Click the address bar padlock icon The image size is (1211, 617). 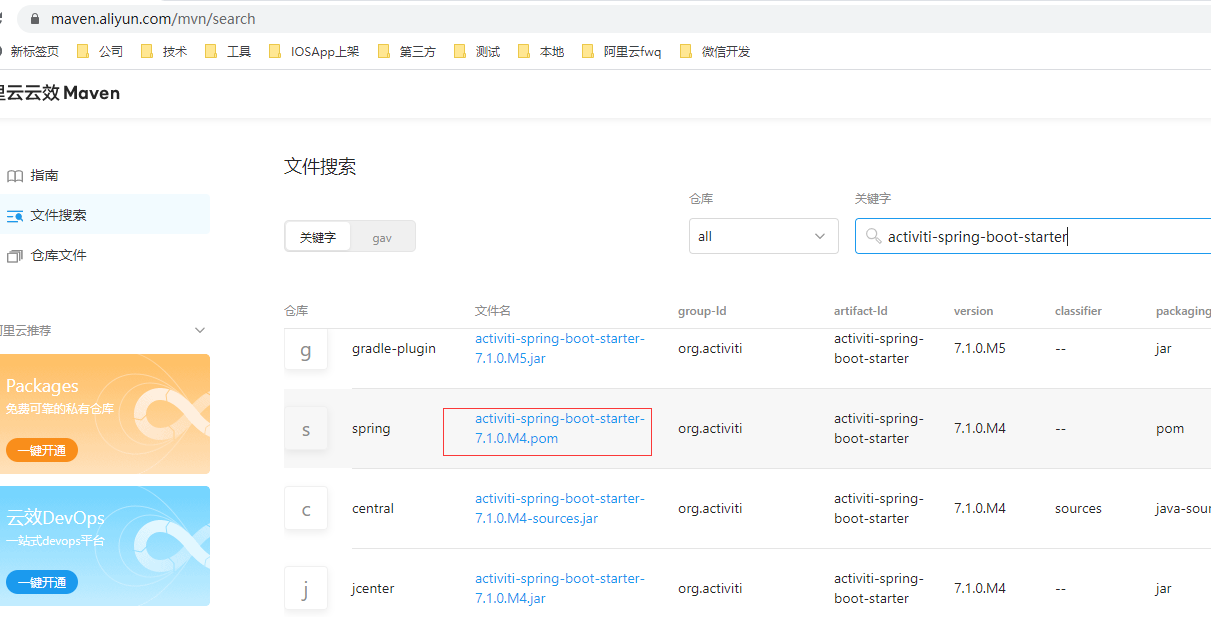click(36, 18)
